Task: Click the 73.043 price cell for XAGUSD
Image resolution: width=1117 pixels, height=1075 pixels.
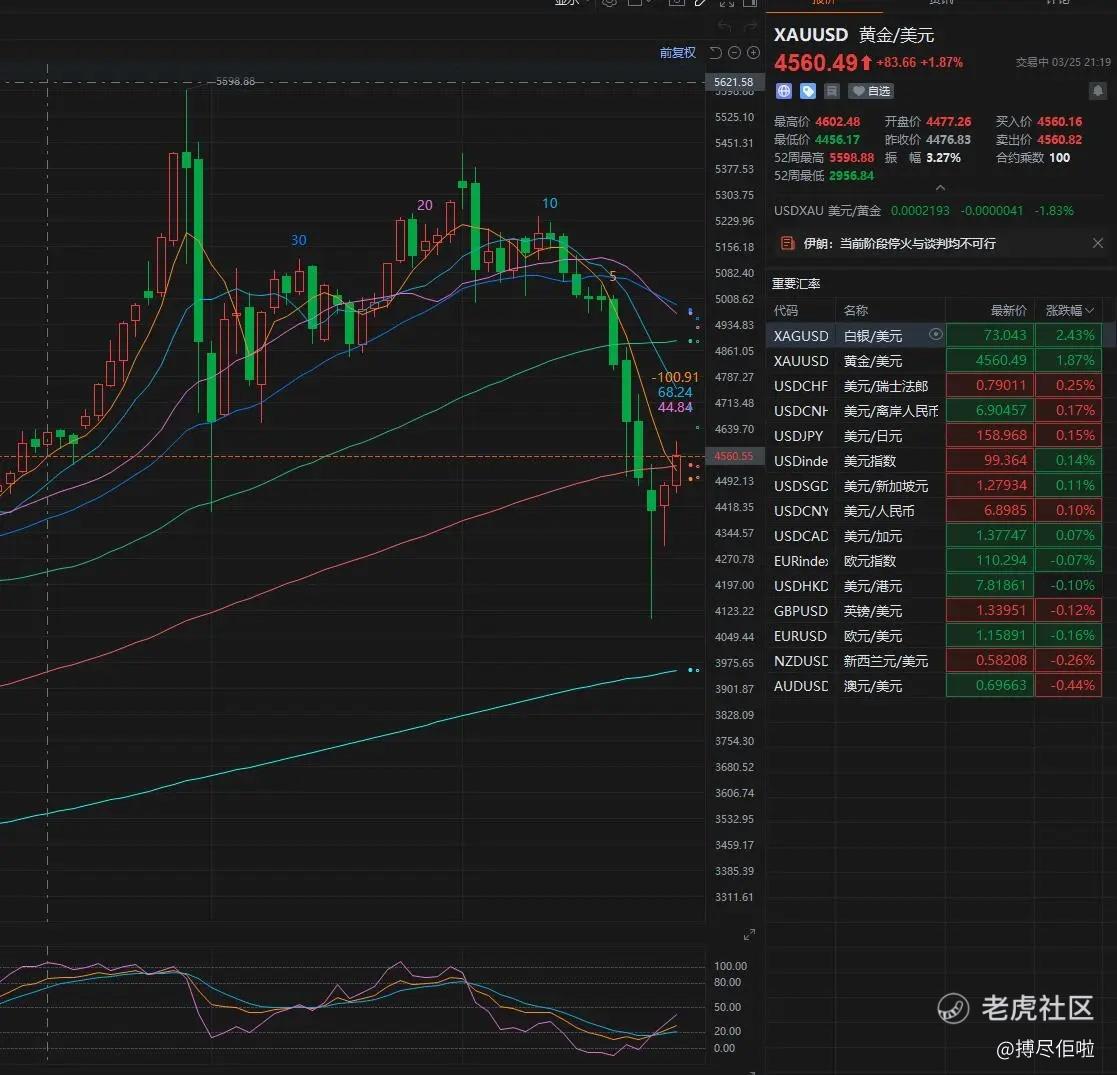Action: point(989,336)
